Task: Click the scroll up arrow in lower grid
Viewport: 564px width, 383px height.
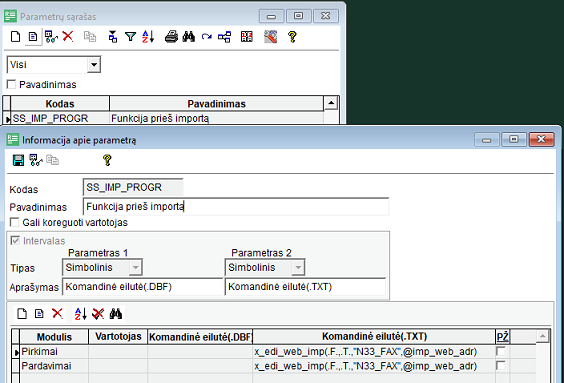Action: (x=542, y=336)
